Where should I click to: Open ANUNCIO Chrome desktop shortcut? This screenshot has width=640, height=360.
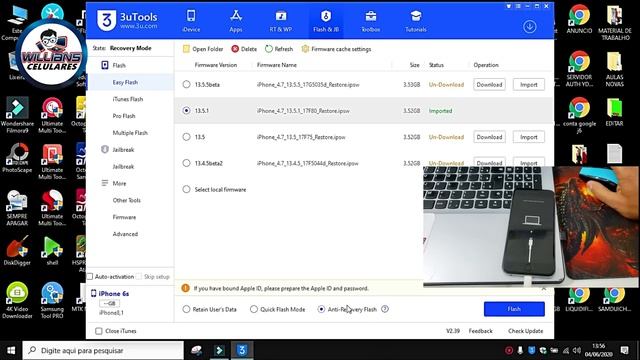point(579,20)
